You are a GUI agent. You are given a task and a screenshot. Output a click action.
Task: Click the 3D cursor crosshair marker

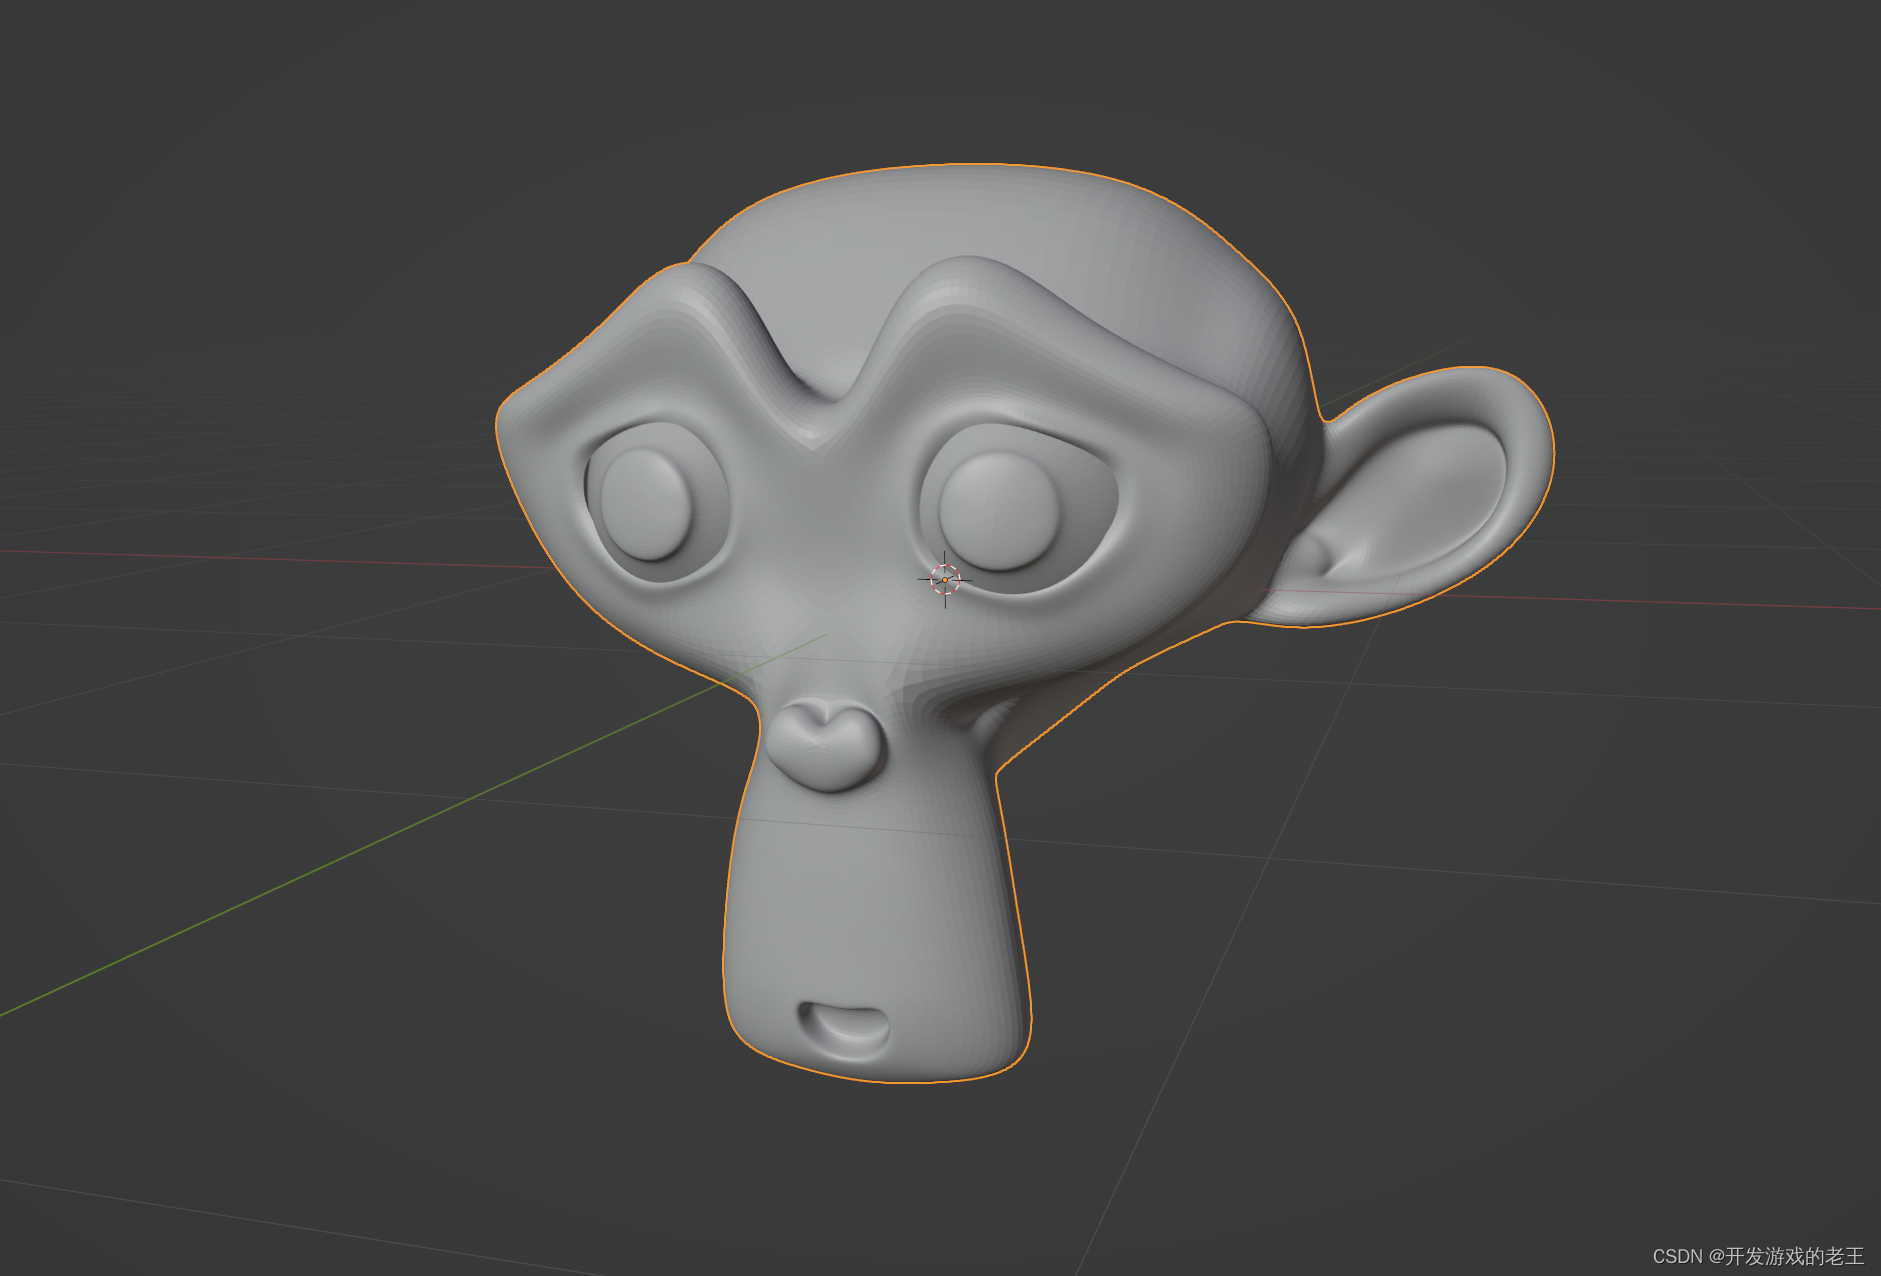(945, 579)
